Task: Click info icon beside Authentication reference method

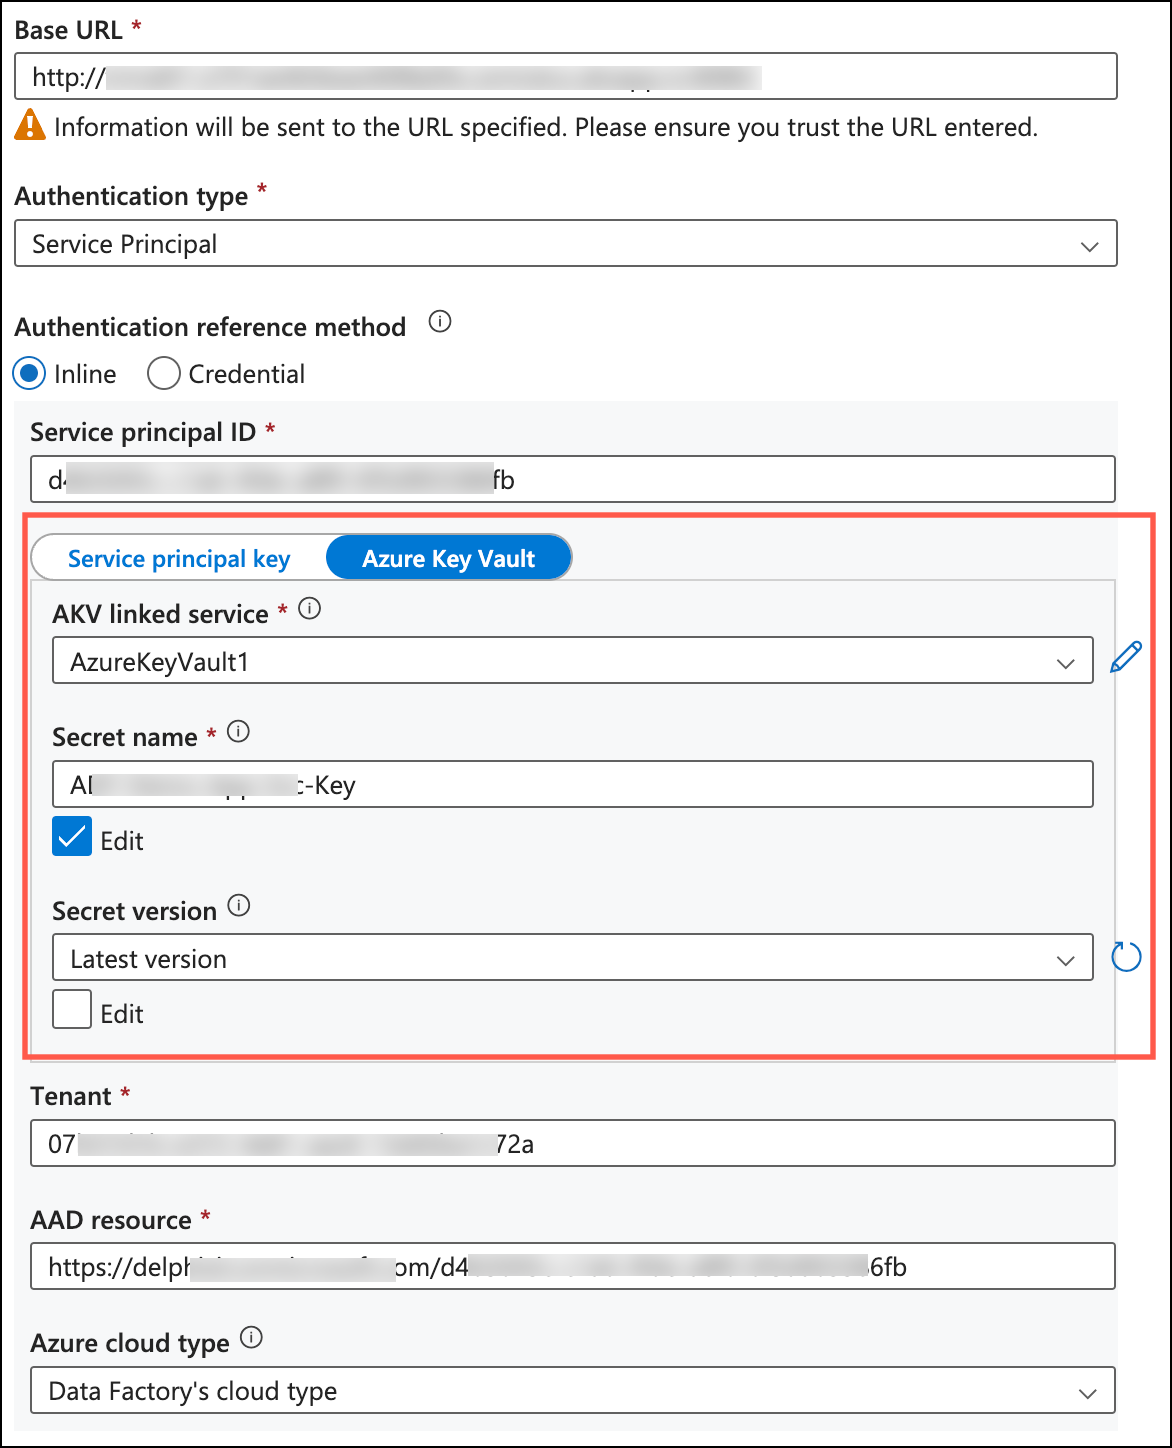Action: 440,323
